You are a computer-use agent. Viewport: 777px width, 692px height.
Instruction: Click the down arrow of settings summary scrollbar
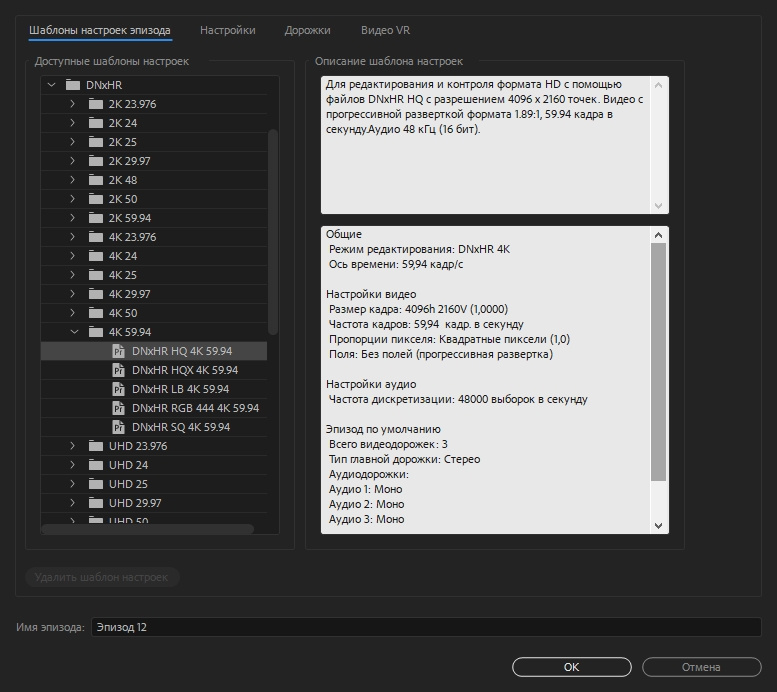[x=658, y=525]
